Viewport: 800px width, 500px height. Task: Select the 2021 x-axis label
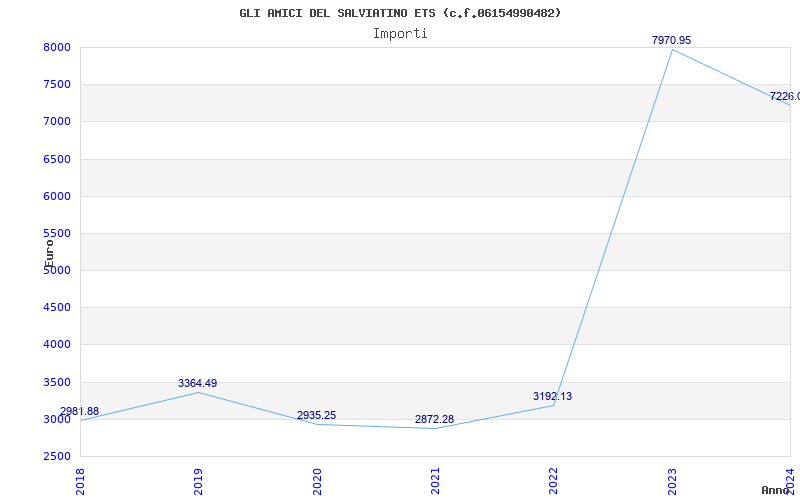point(435,482)
